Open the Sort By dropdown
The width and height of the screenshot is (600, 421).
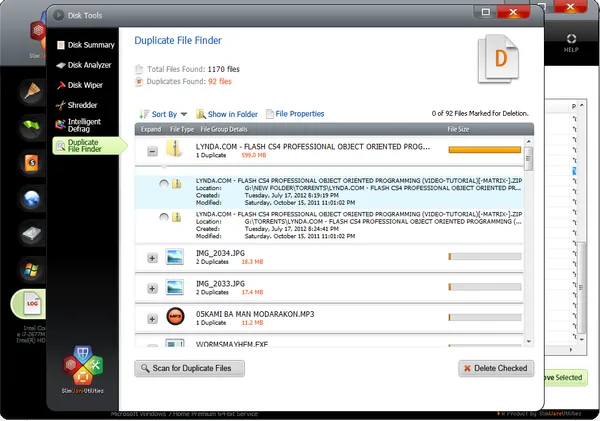click(163, 114)
